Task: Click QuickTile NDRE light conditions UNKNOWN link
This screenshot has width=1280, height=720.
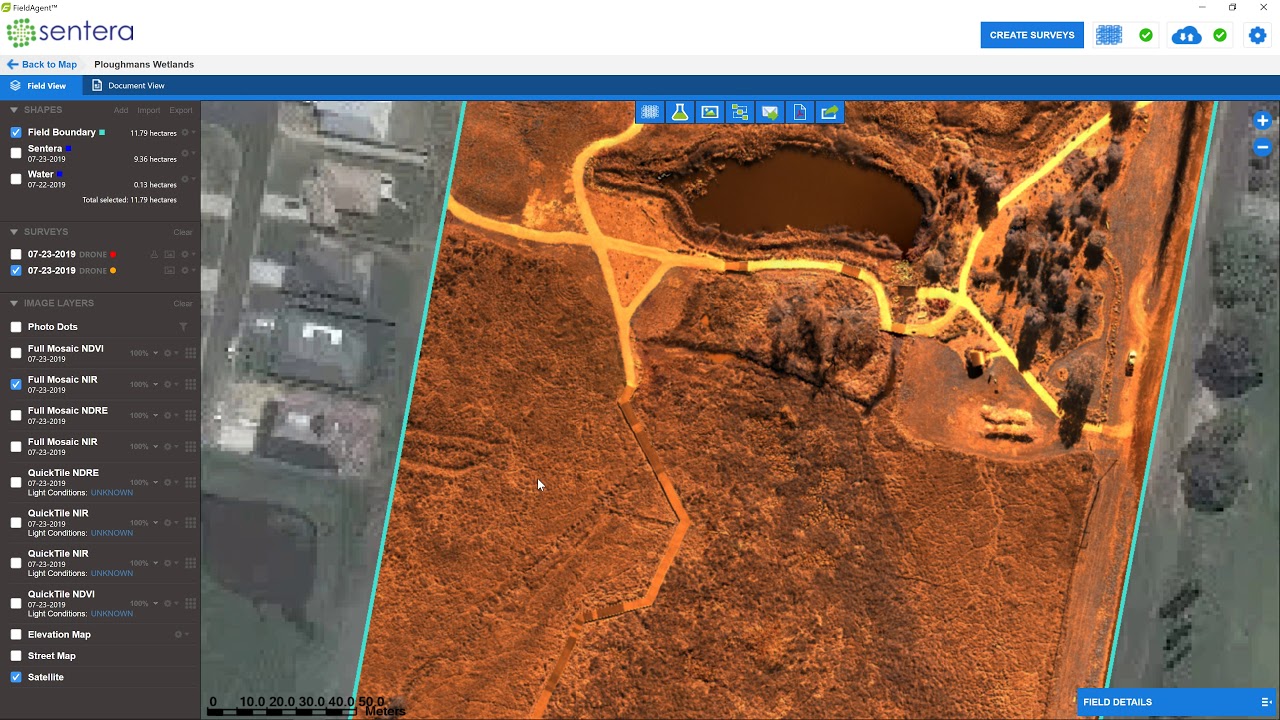Action: pos(112,493)
